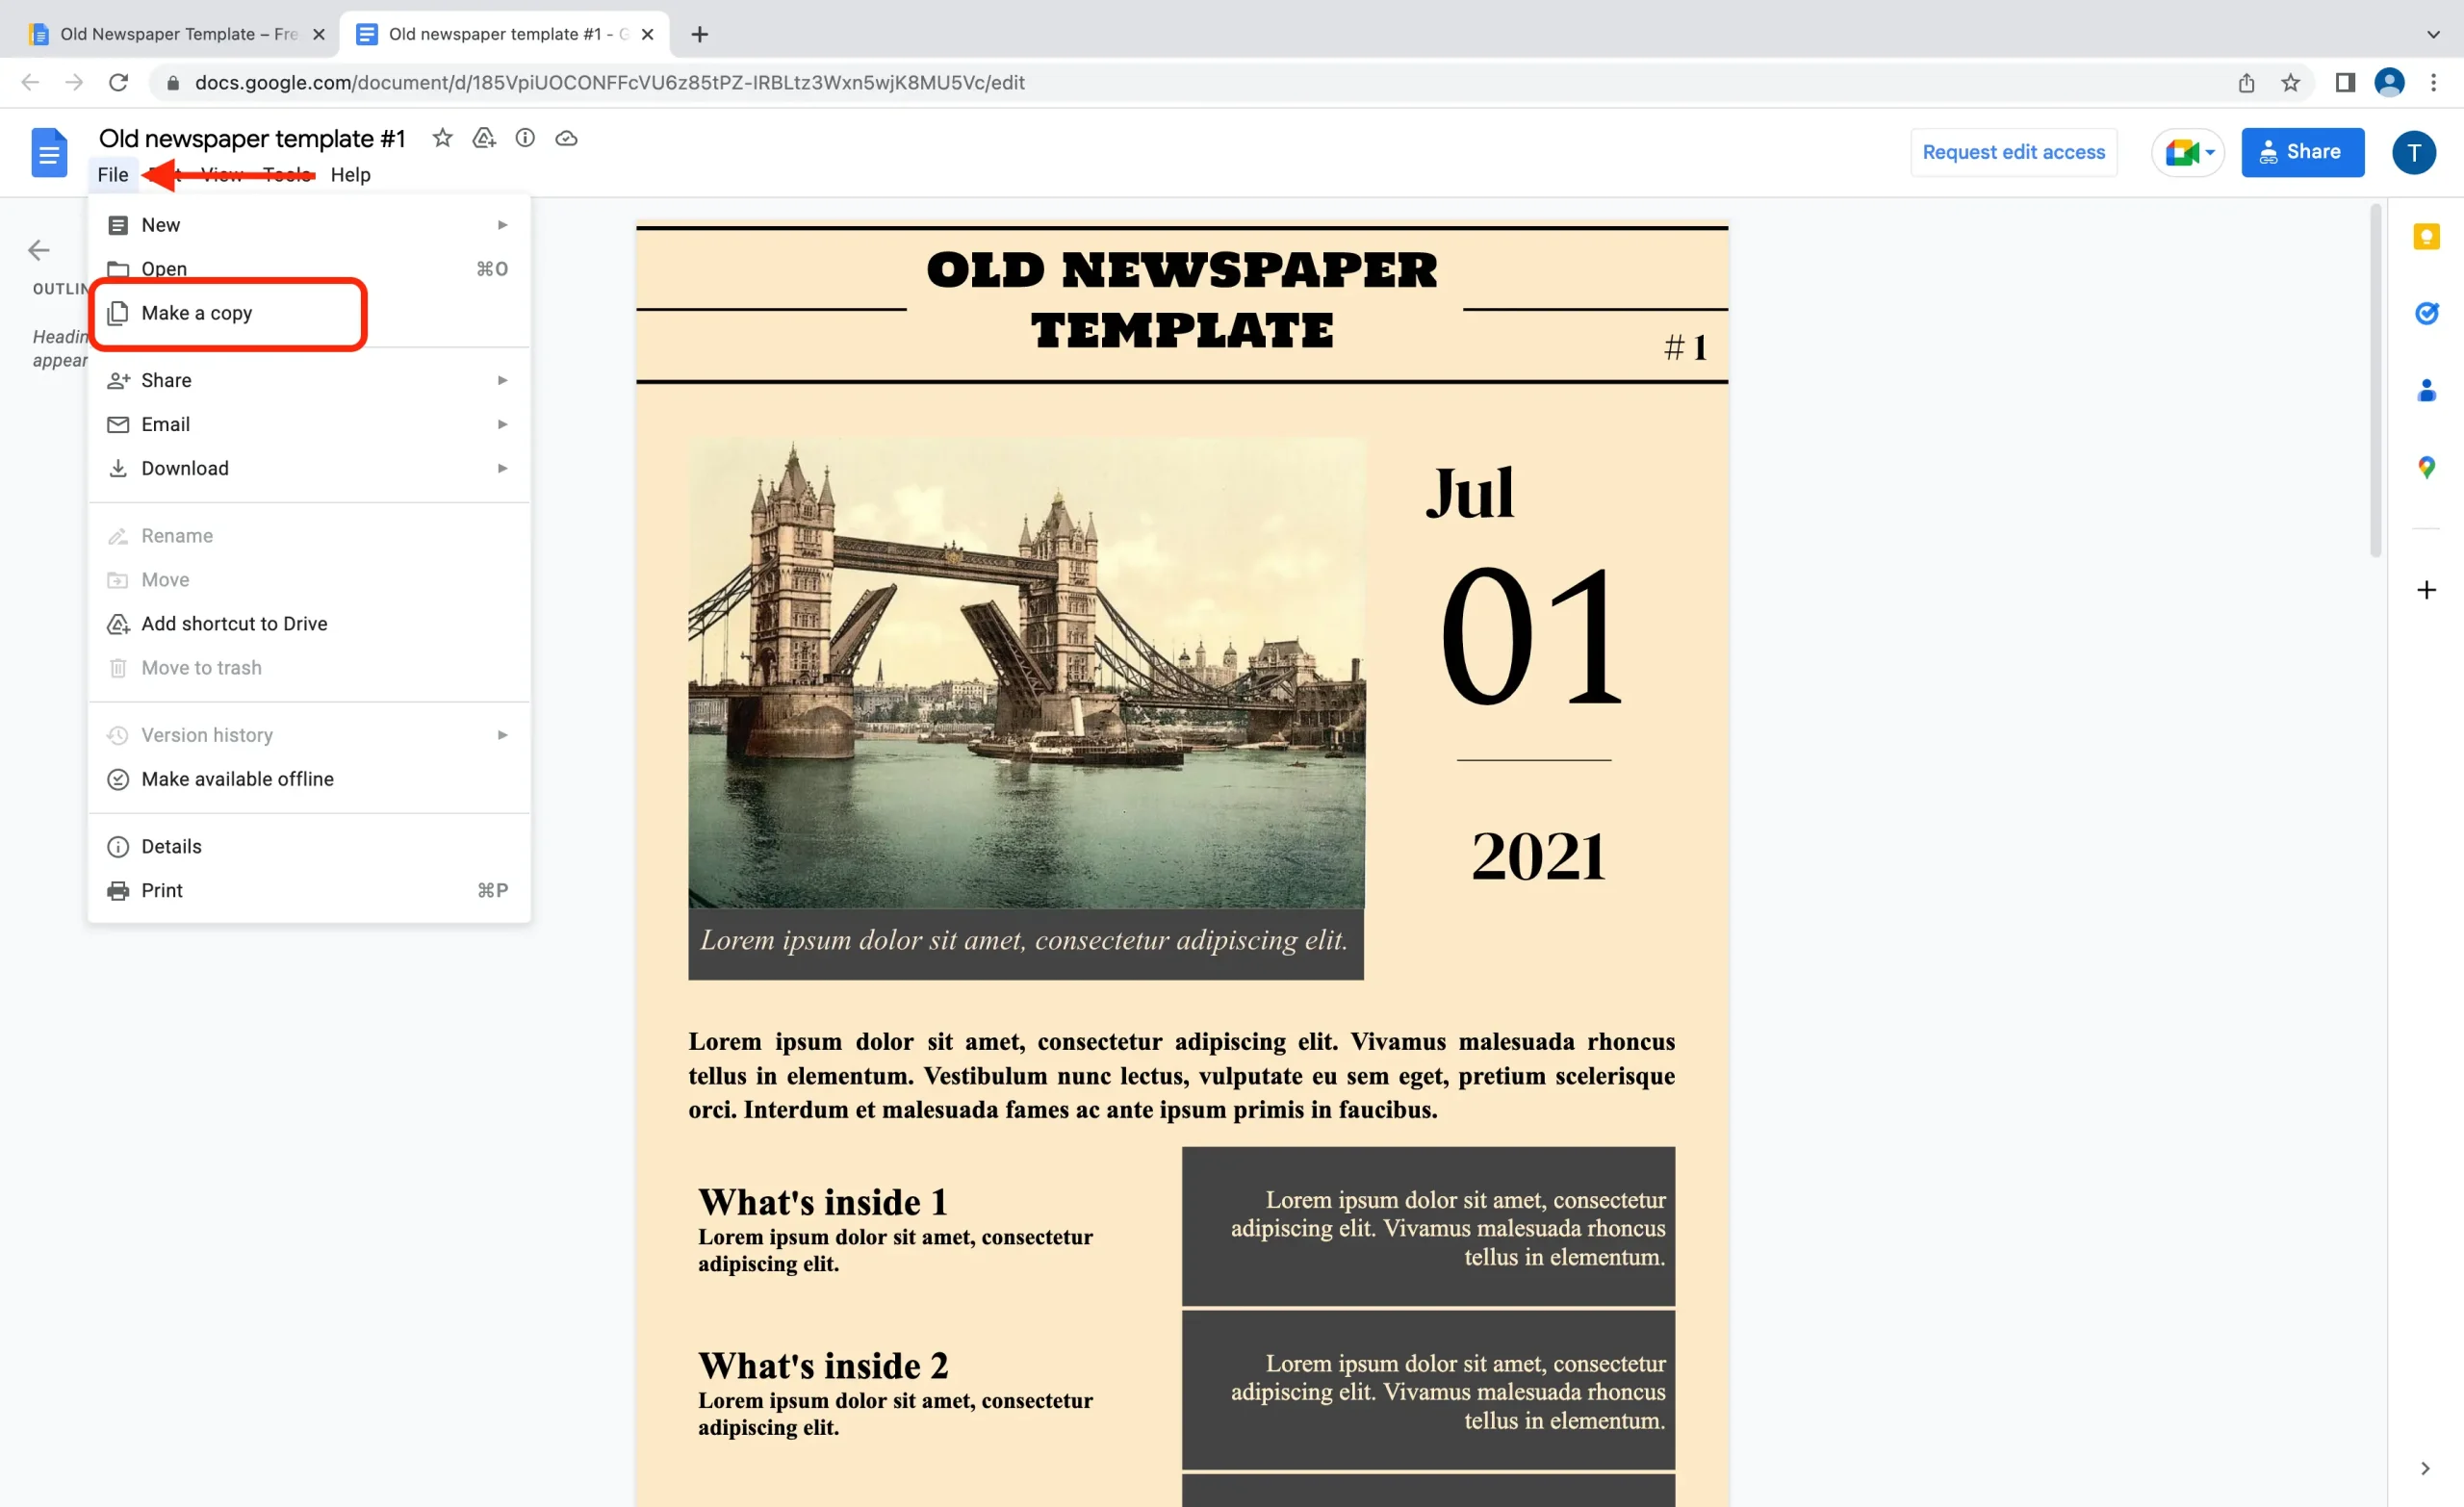Image resolution: width=2464 pixels, height=1507 pixels.
Task: Open the Help menu
Action: pos(349,174)
